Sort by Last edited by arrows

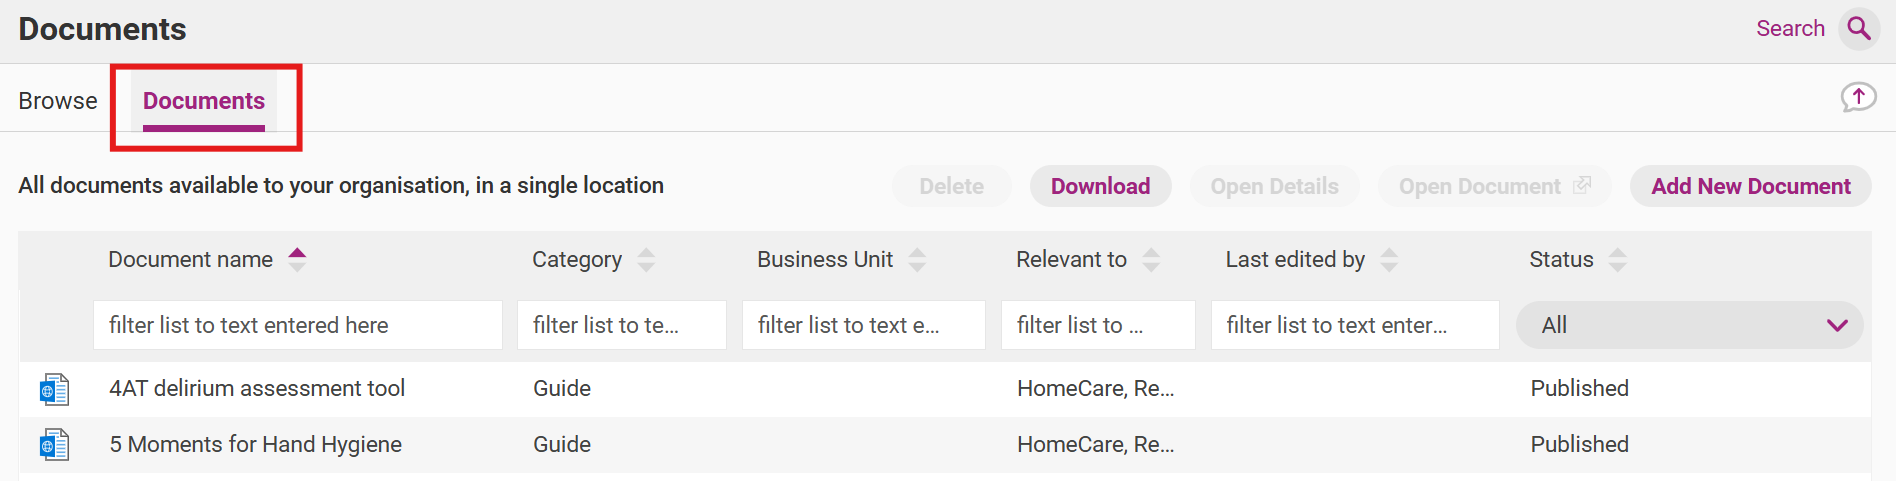[1389, 260]
